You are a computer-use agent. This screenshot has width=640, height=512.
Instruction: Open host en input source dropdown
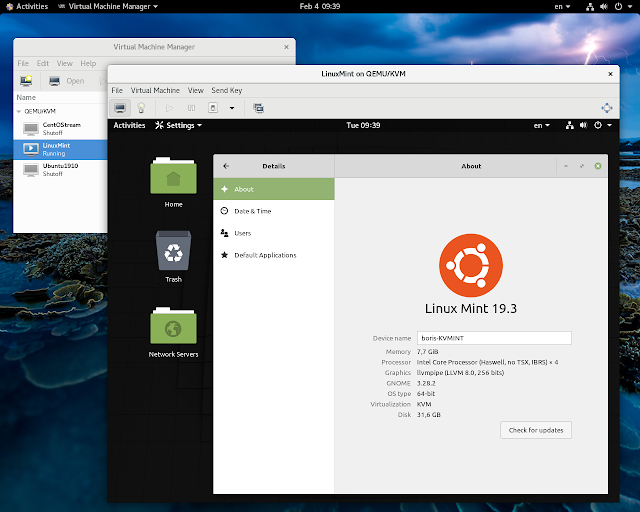click(x=562, y=6)
